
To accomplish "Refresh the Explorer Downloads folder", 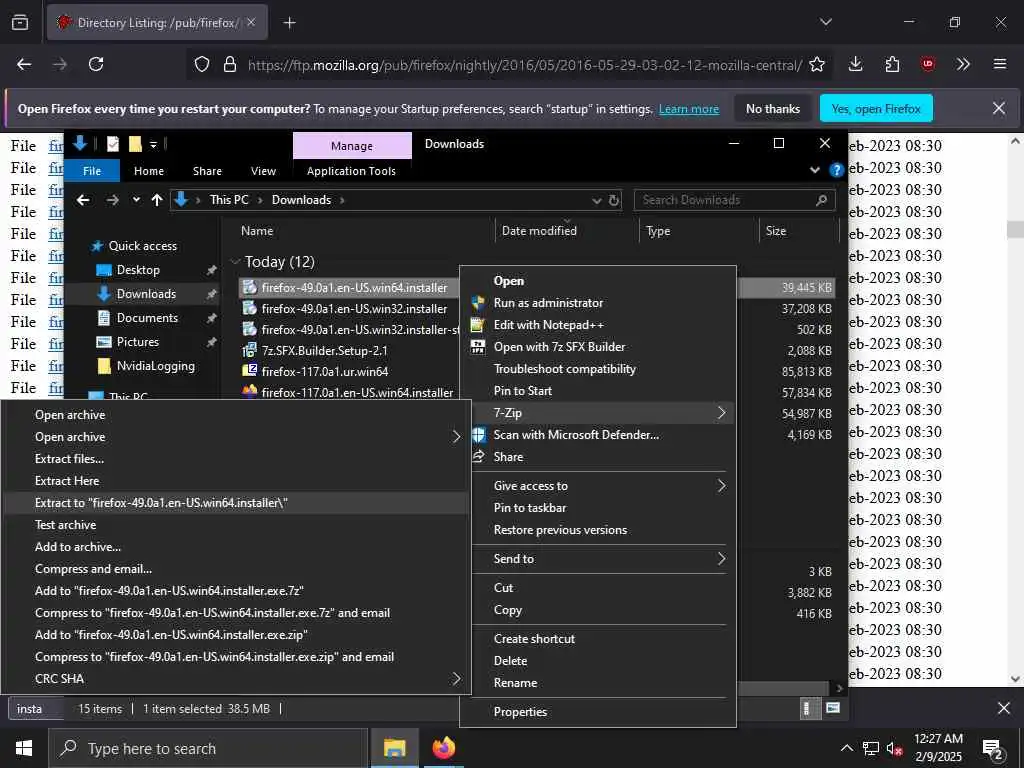I will [614, 200].
